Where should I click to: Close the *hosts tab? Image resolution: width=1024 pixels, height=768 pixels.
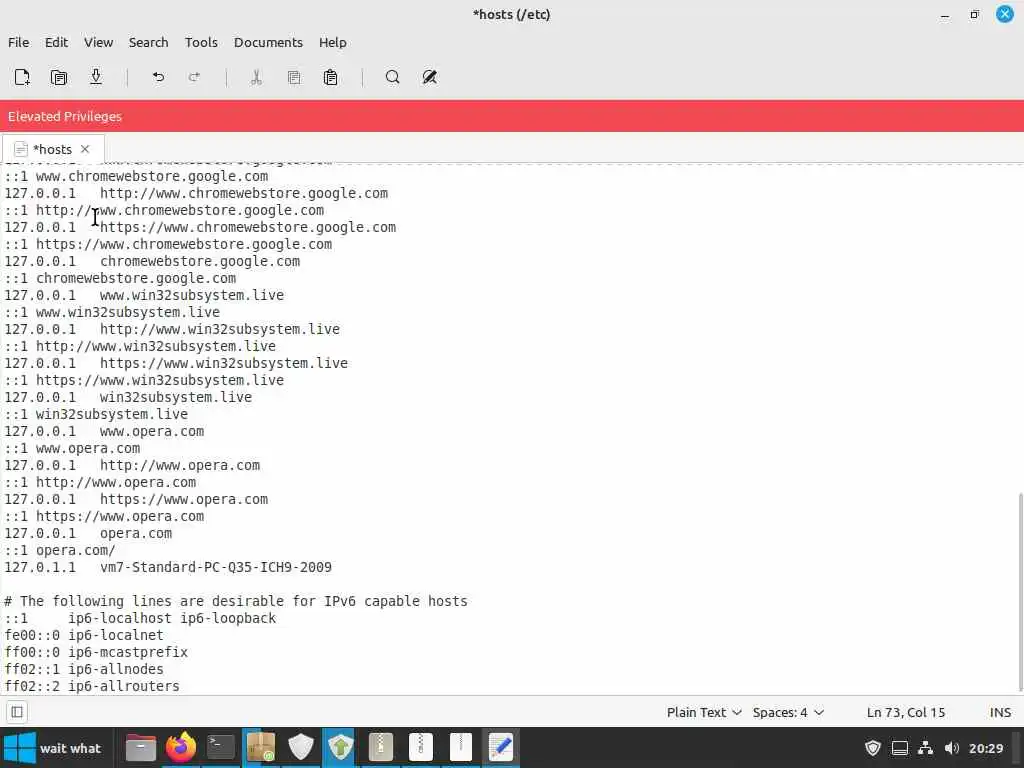[x=85, y=150]
